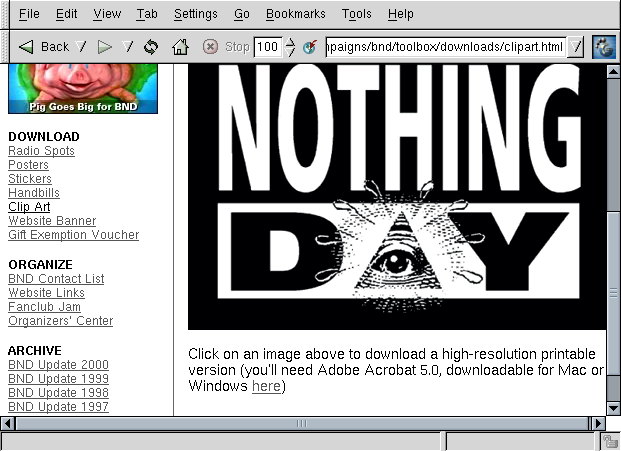This screenshot has height=451, width=621.
Task: Click the horizontal scrollbar right arrow
Action: tap(598, 424)
